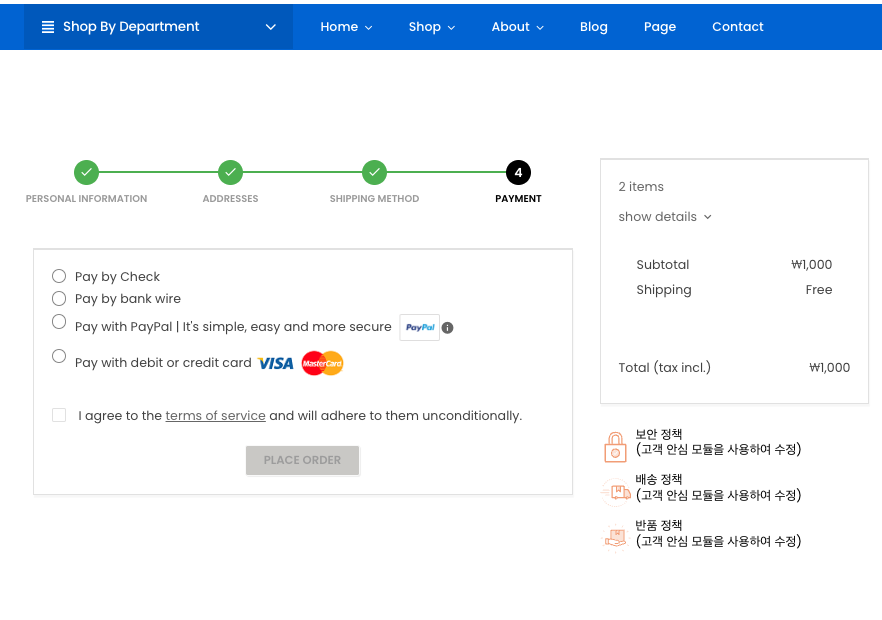Click the Pay by Check label text
The image size is (882, 620).
point(118,277)
